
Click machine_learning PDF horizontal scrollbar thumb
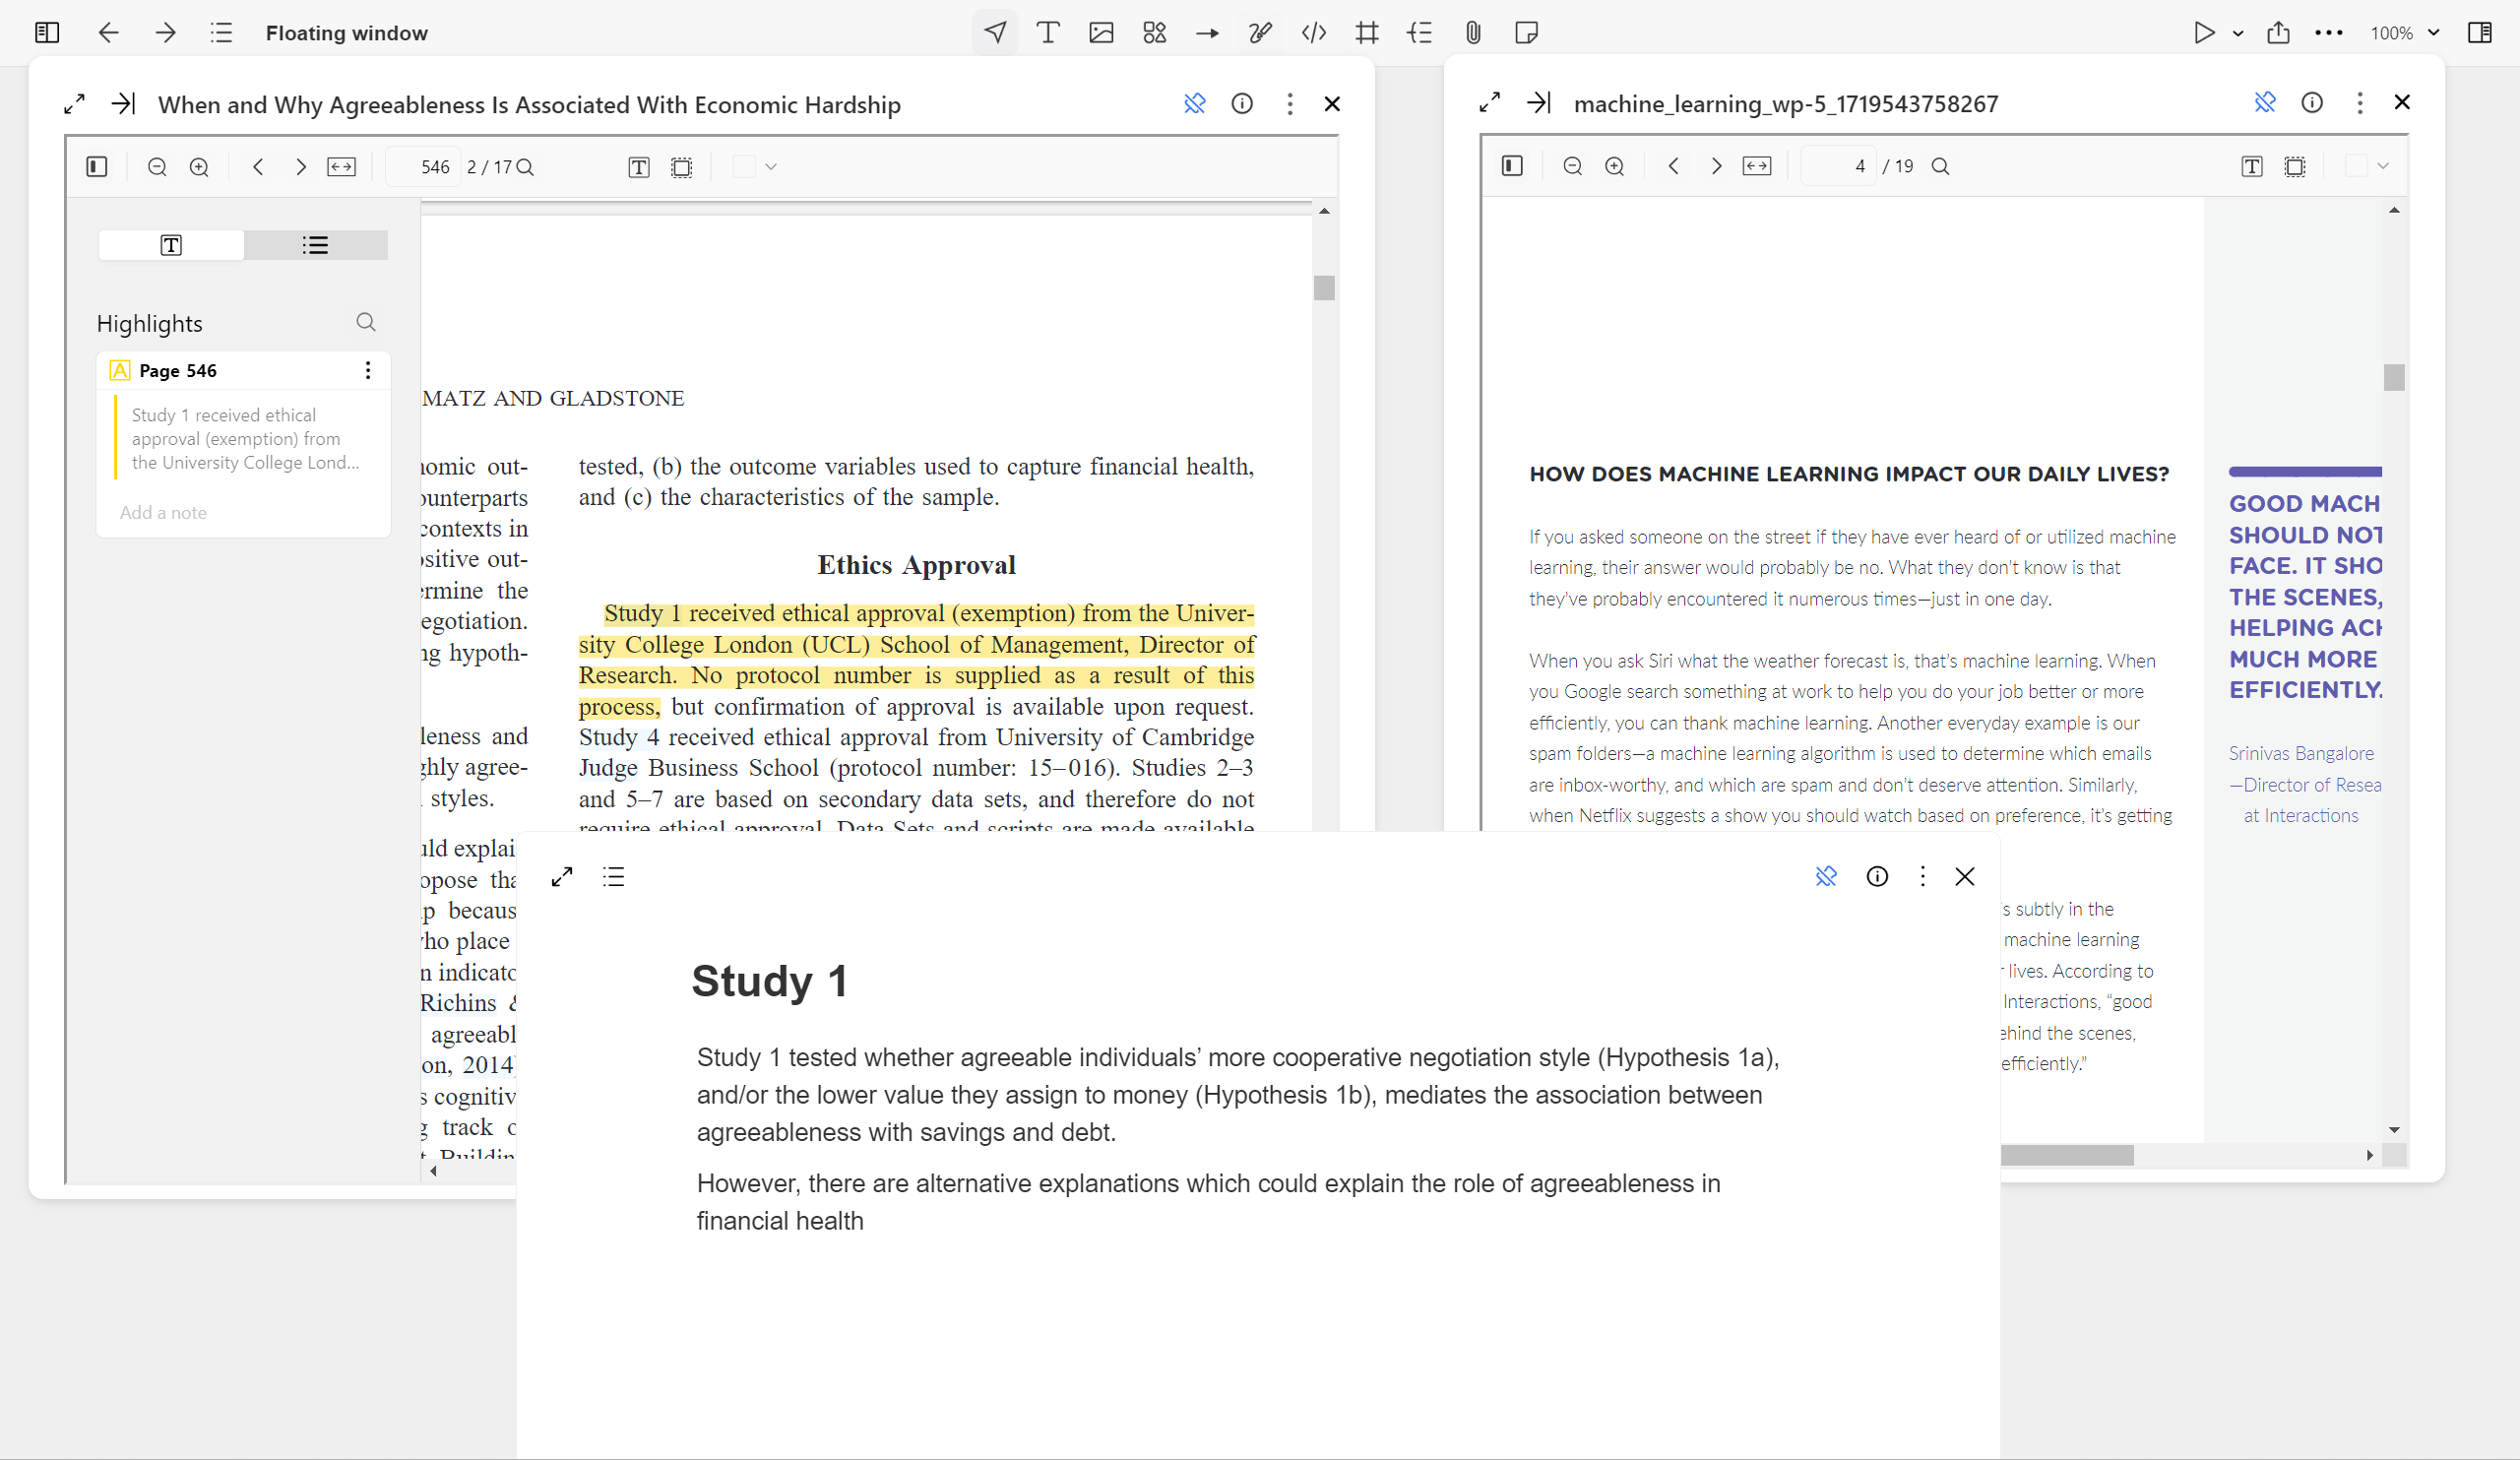[x=2067, y=1155]
